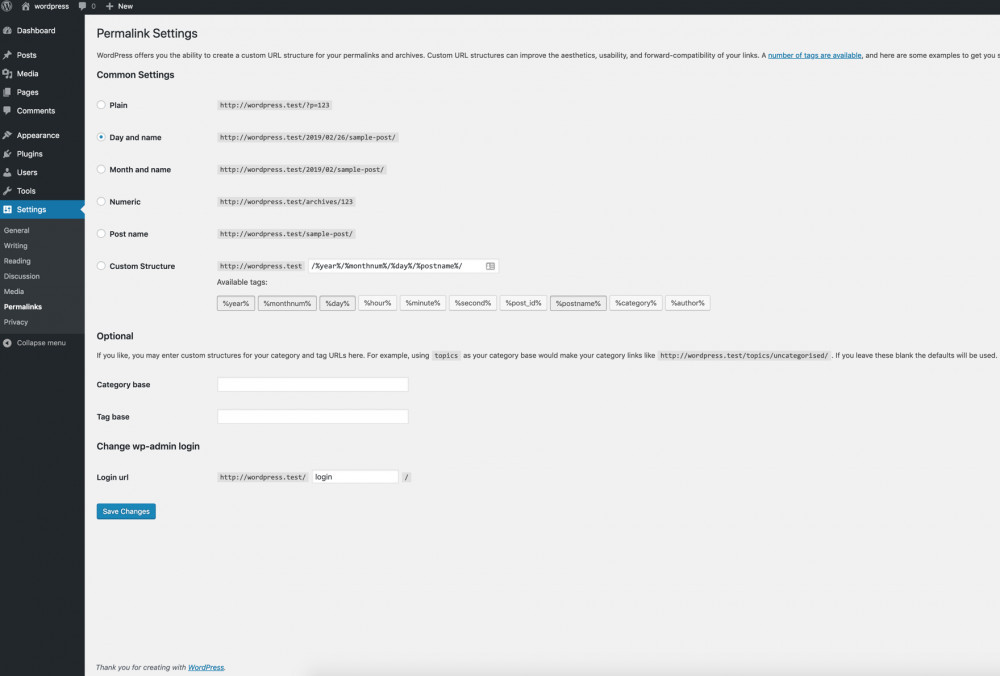Click the comments bubble icon in admin bar
The width and height of the screenshot is (1000, 676).
click(82, 6)
